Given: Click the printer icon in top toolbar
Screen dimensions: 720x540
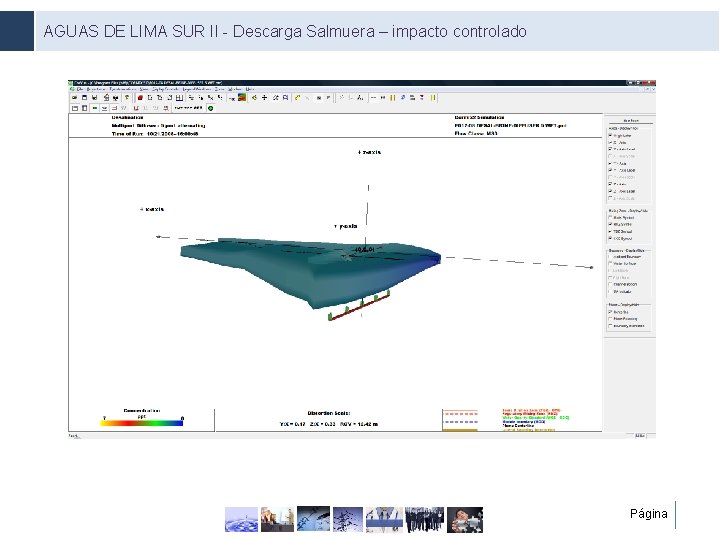Looking at the screenshot, I should [106, 98].
